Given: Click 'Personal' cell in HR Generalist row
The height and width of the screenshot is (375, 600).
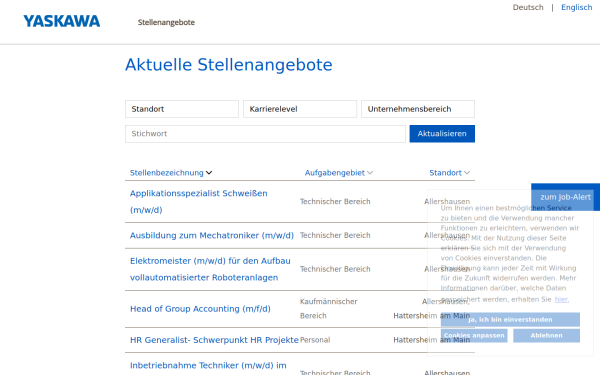Looking at the screenshot, I should coord(315,340).
